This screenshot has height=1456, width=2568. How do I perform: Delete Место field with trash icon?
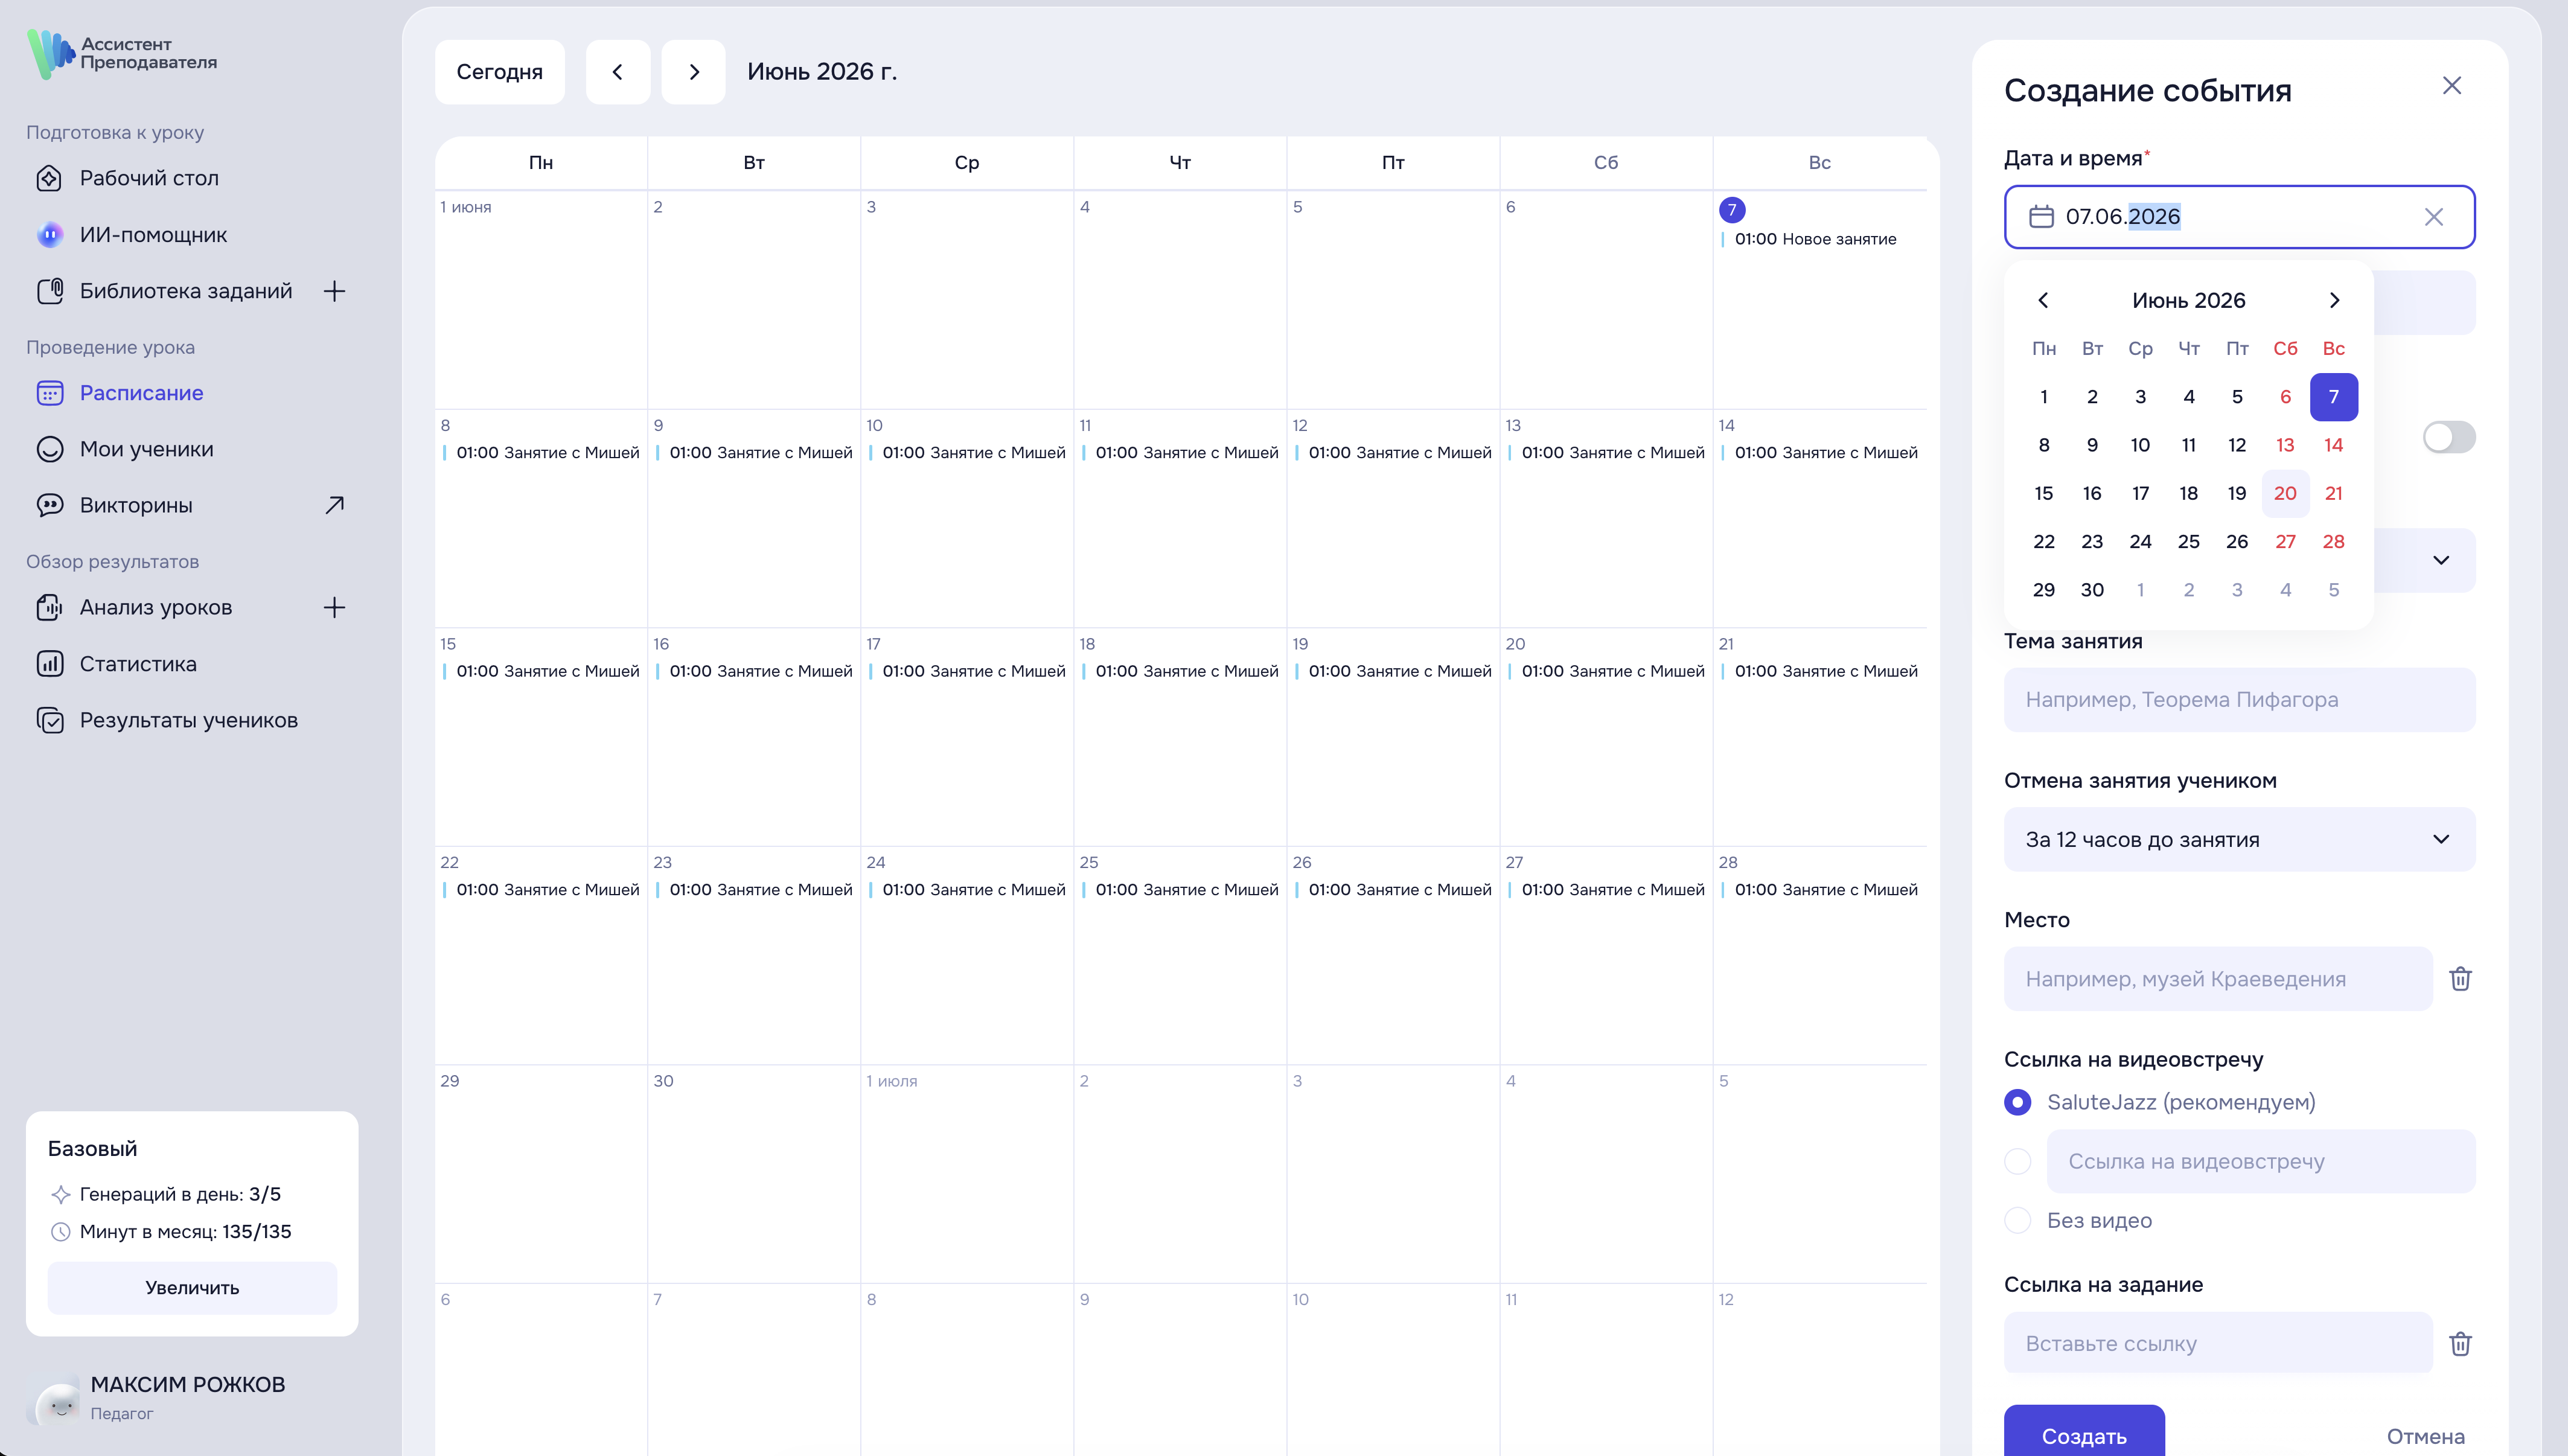(2461, 979)
